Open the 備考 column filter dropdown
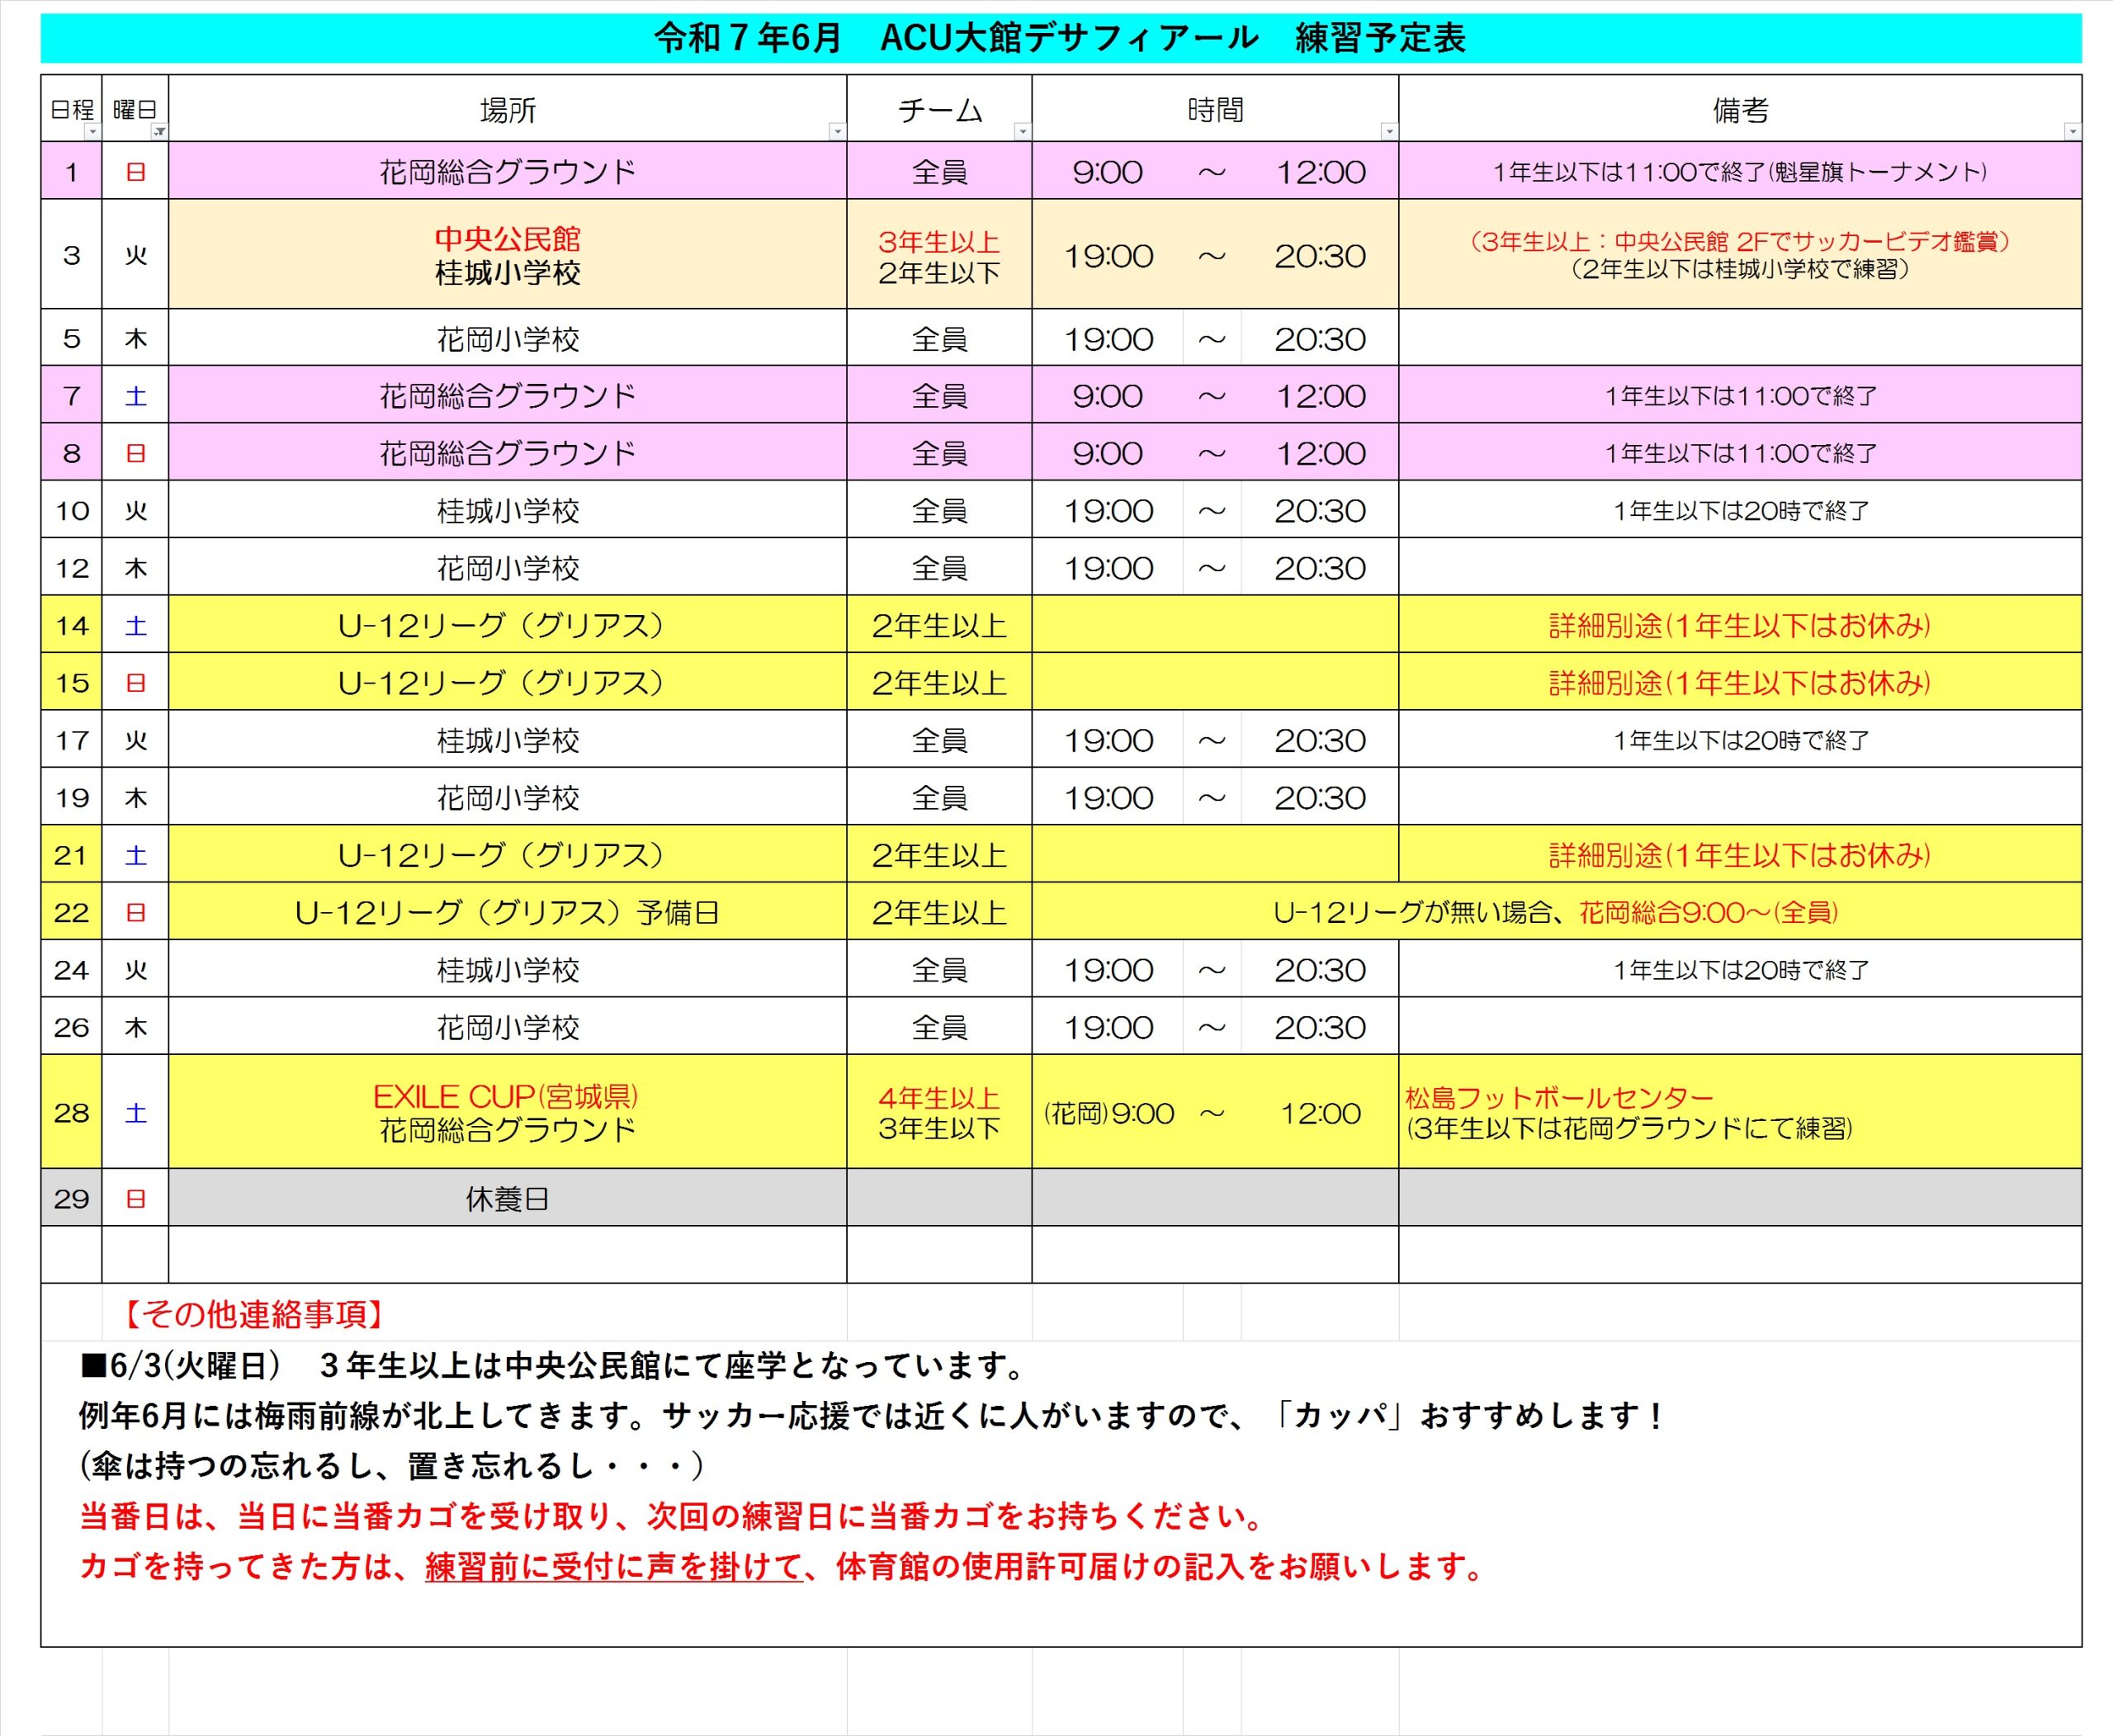The width and height of the screenshot is (2113, 1736). 2073,132
